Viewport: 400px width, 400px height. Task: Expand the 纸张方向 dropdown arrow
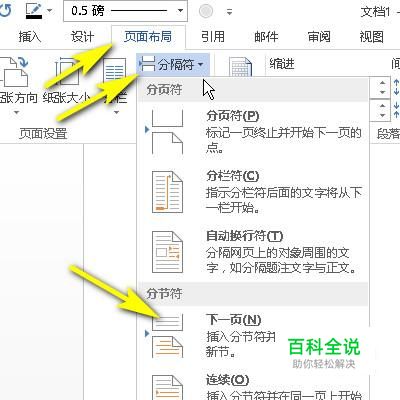[x=17, y=113]
